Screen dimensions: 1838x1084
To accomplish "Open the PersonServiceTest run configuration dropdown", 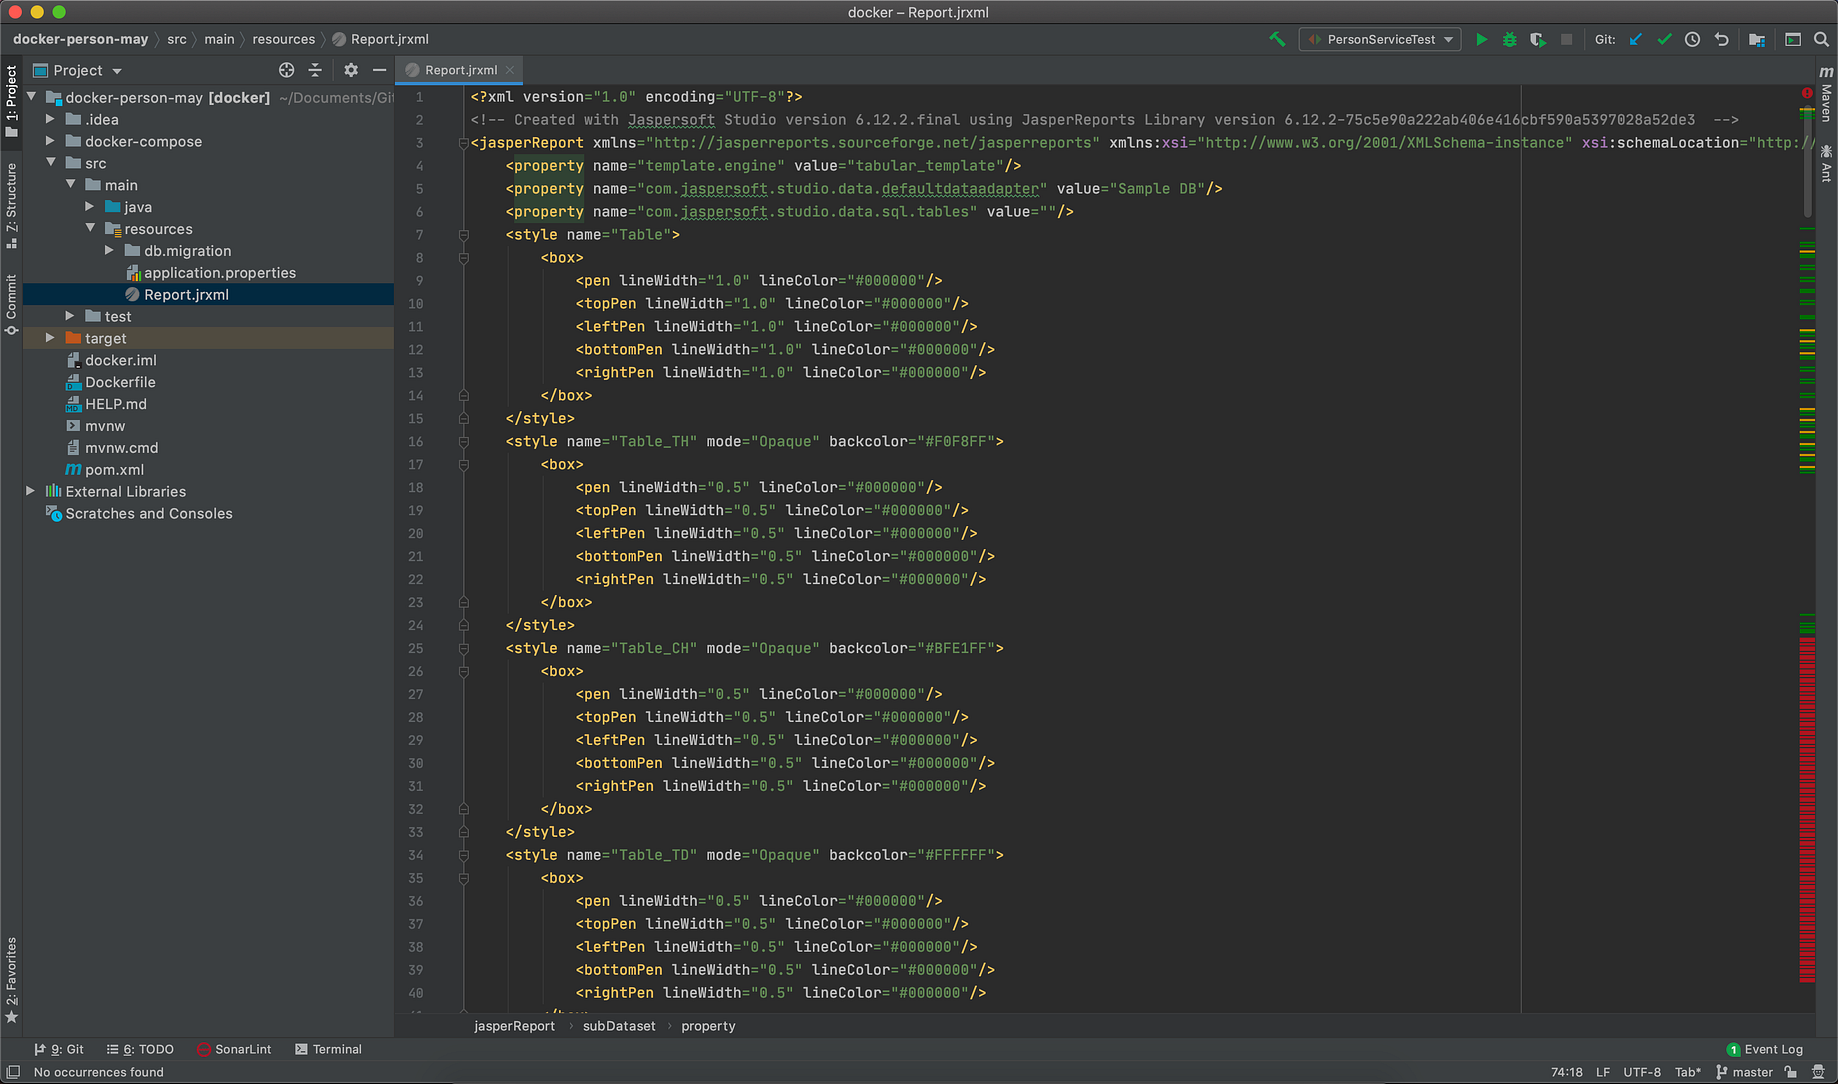I will point(1381,39).
